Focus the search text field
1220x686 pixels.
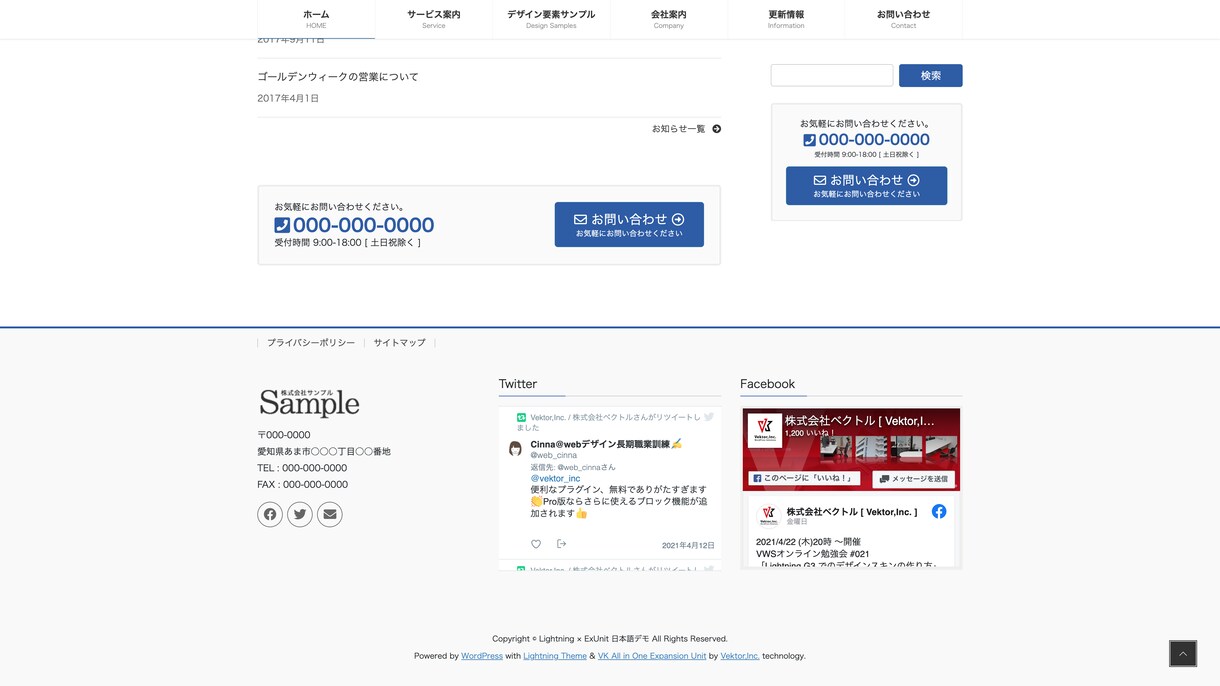click(832, 75)
